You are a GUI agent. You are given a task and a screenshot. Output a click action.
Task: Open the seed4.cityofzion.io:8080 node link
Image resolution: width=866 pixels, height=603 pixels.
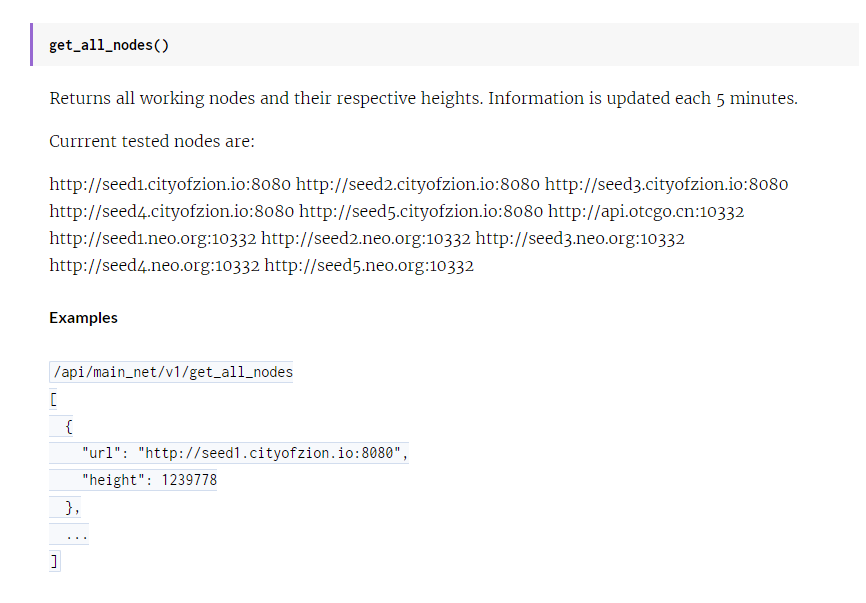172,212
